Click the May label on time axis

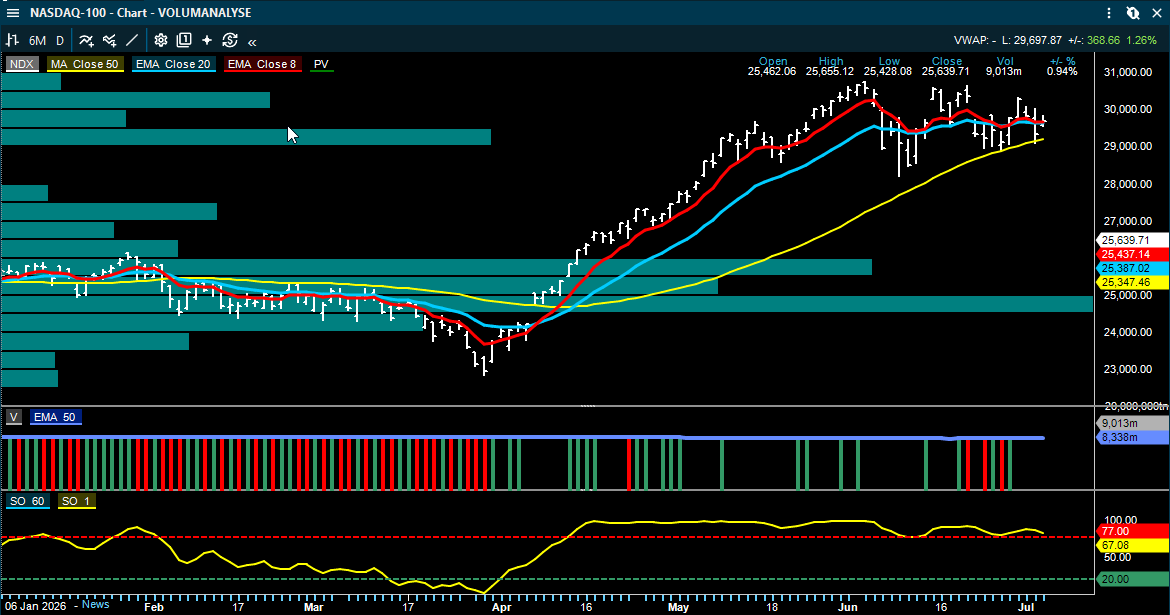[x=678, y=607]
